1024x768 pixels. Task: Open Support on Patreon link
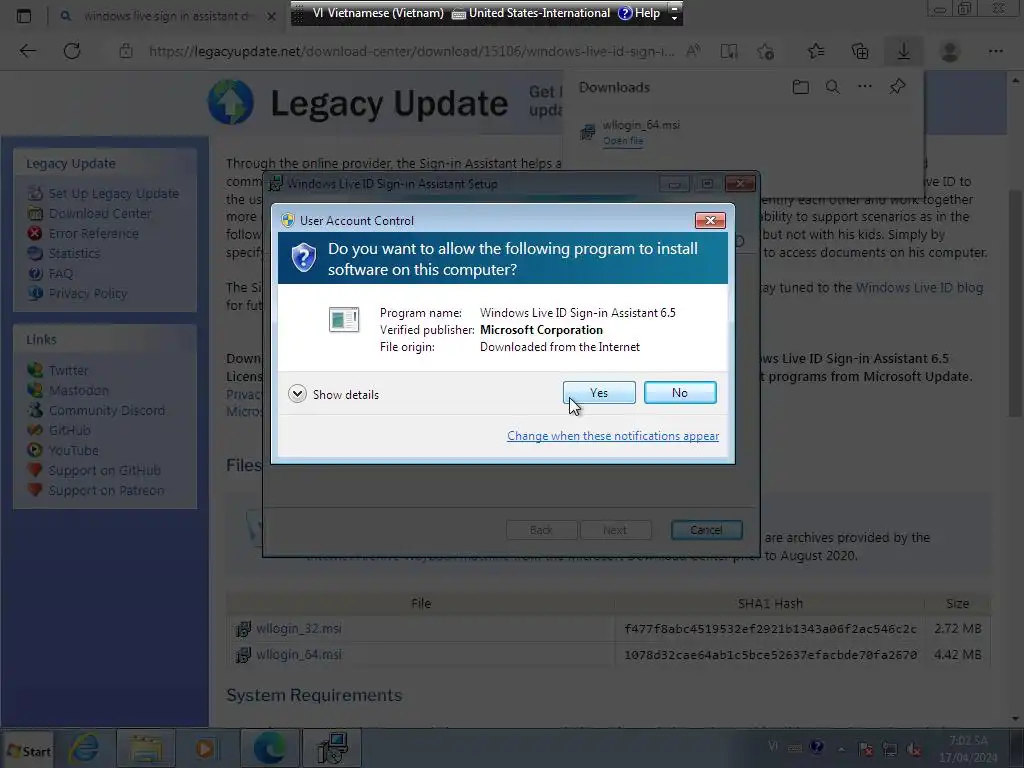pos(106,490)
